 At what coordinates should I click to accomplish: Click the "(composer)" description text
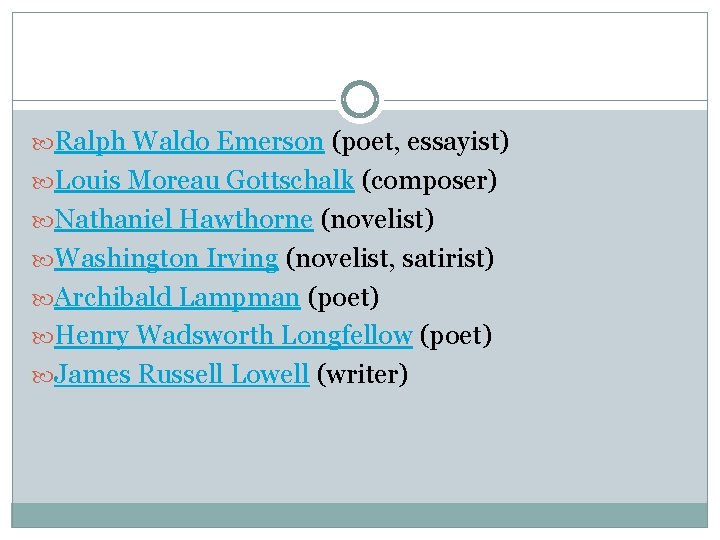tap(430, 181)
